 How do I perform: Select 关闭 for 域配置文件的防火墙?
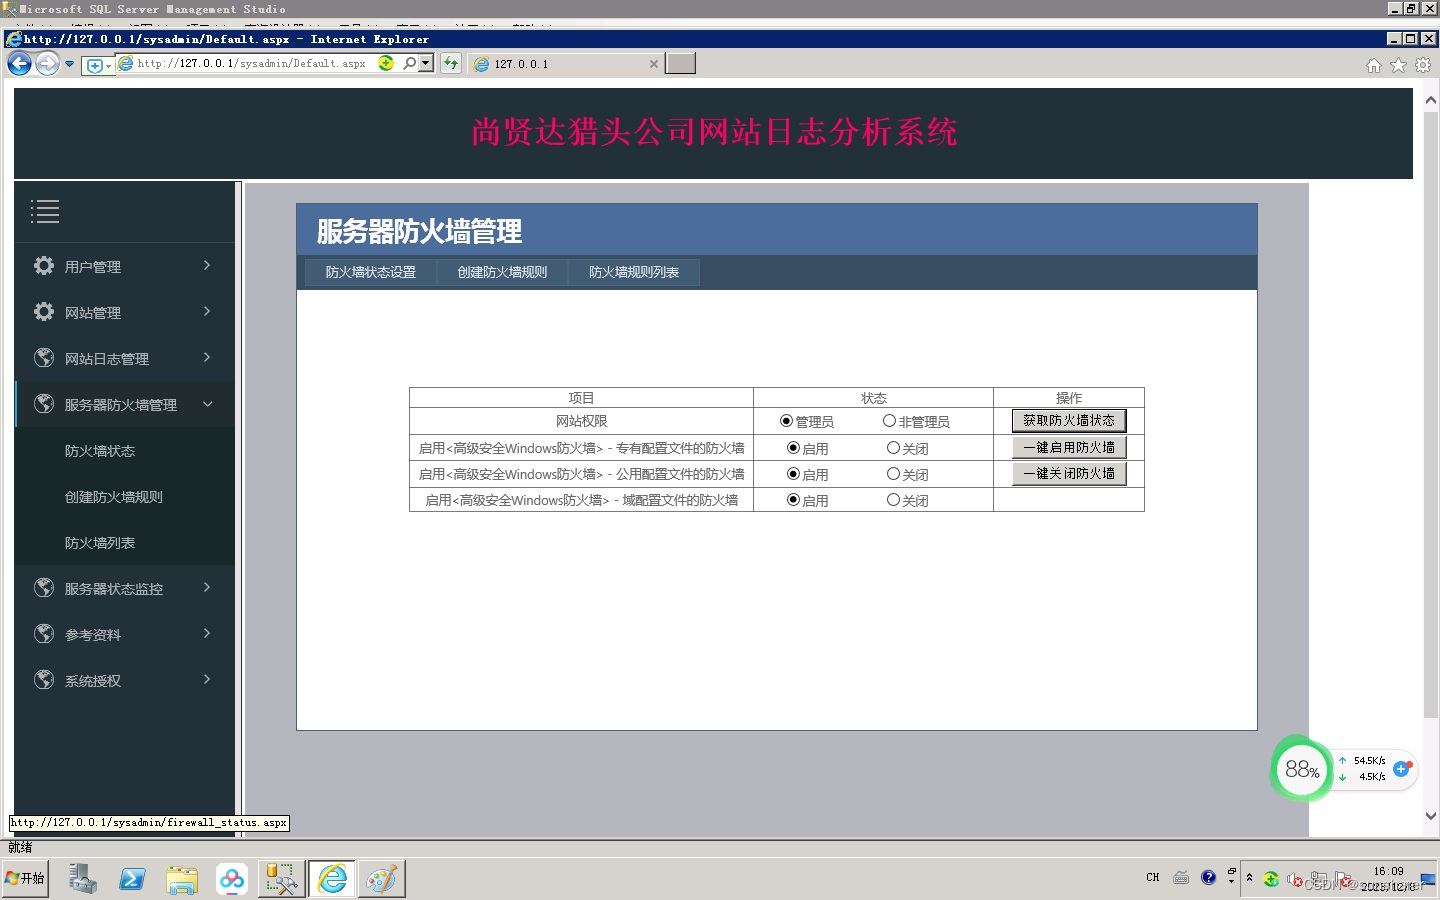coord(893,500)
